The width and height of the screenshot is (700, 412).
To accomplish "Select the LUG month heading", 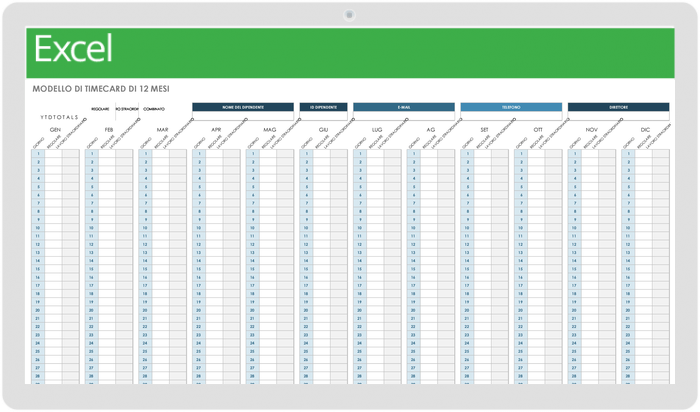I will click(x=377, y=129).
